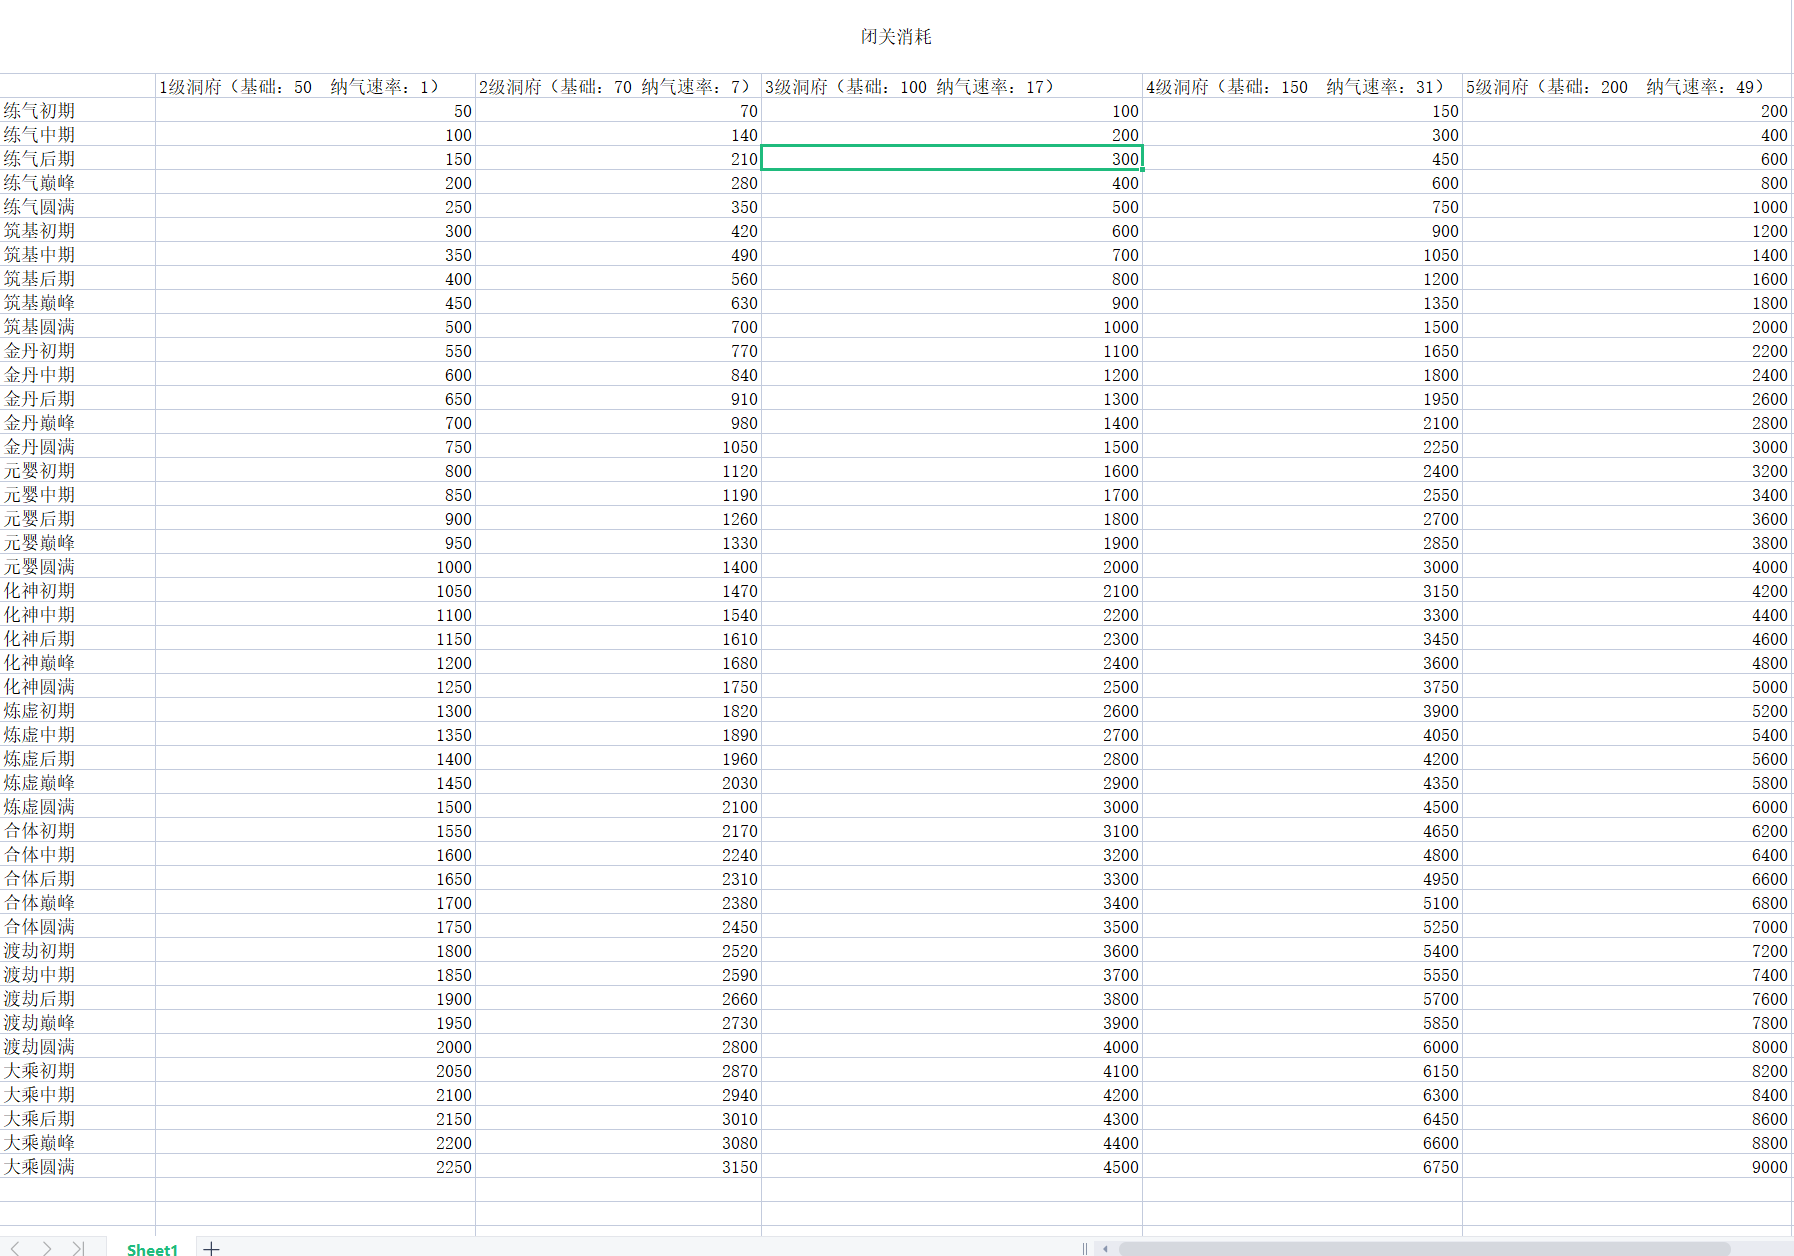Select row label 合体圆满
This screenshot has height=1256, width=1794.
coord(77,926)
